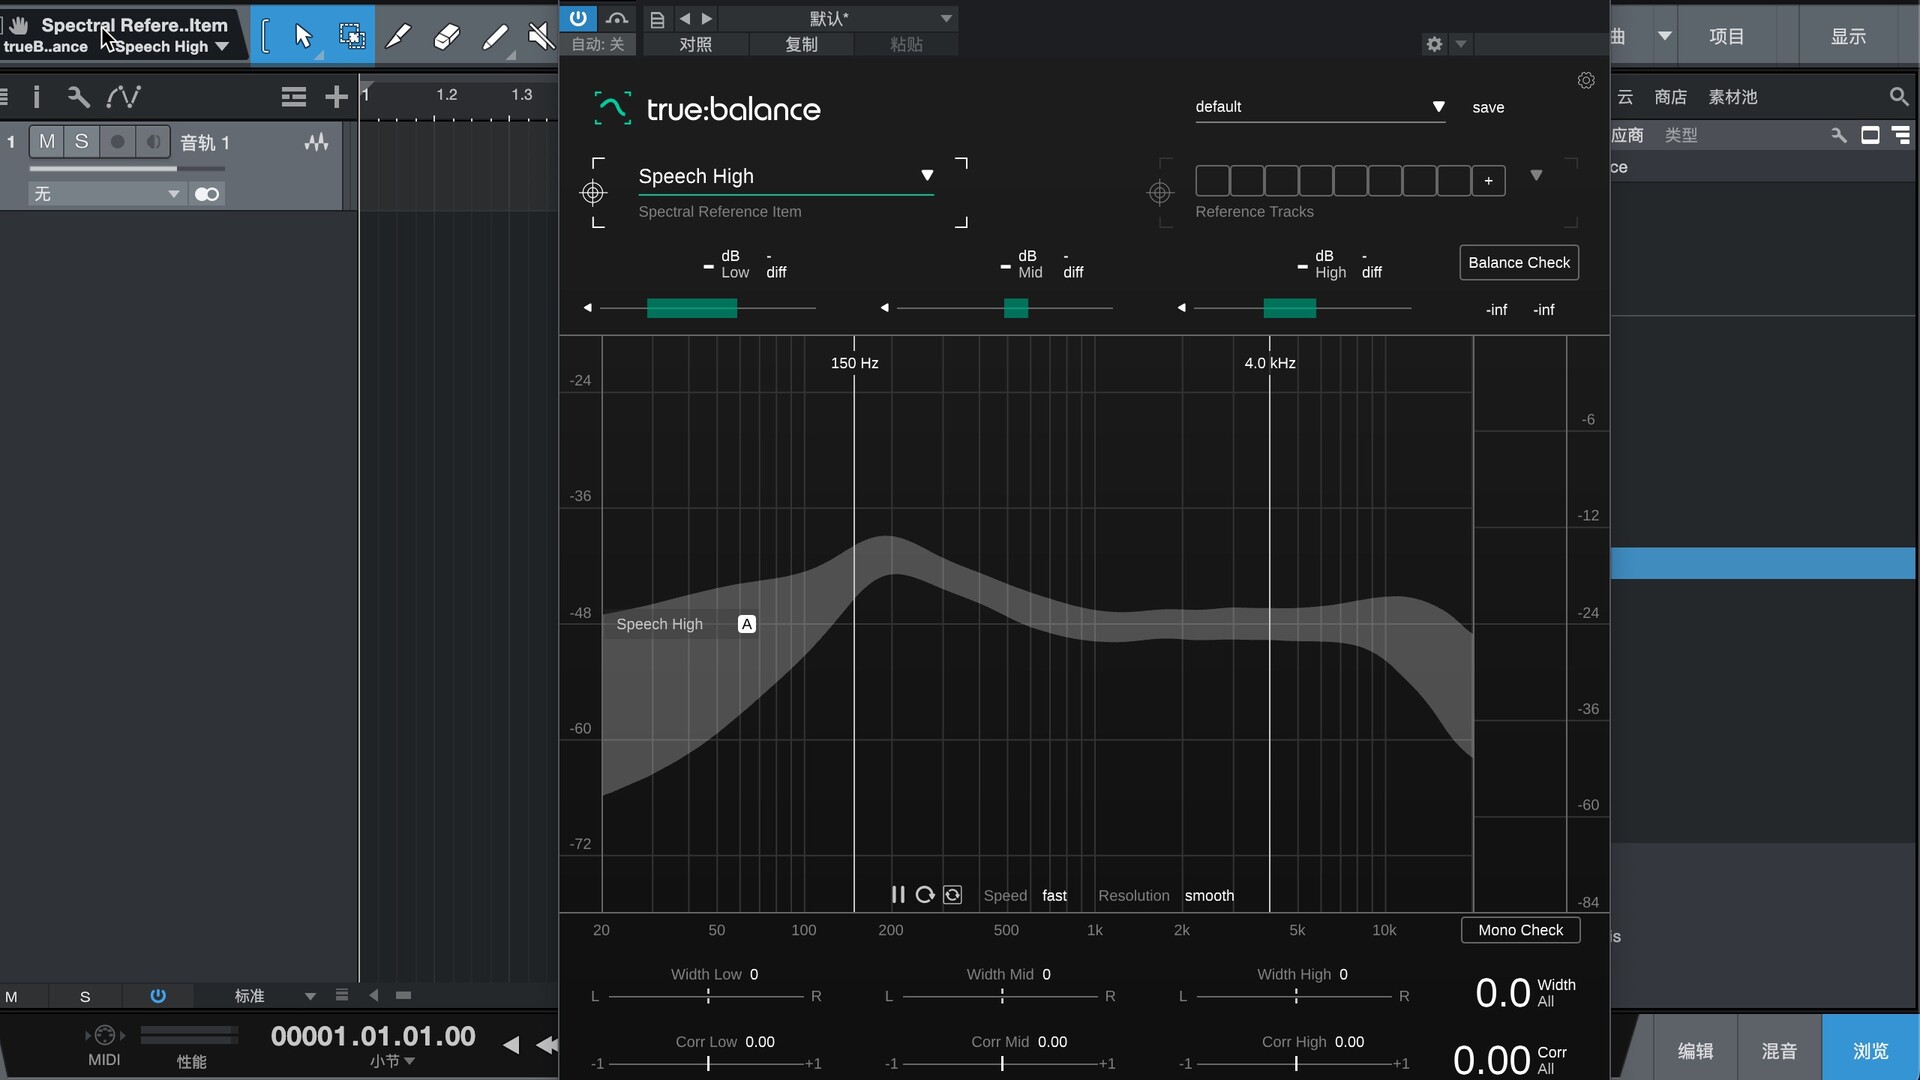Open track 1 input 无 dropdown
The image size is (1920, 1080).
click(x=106, y=194)
